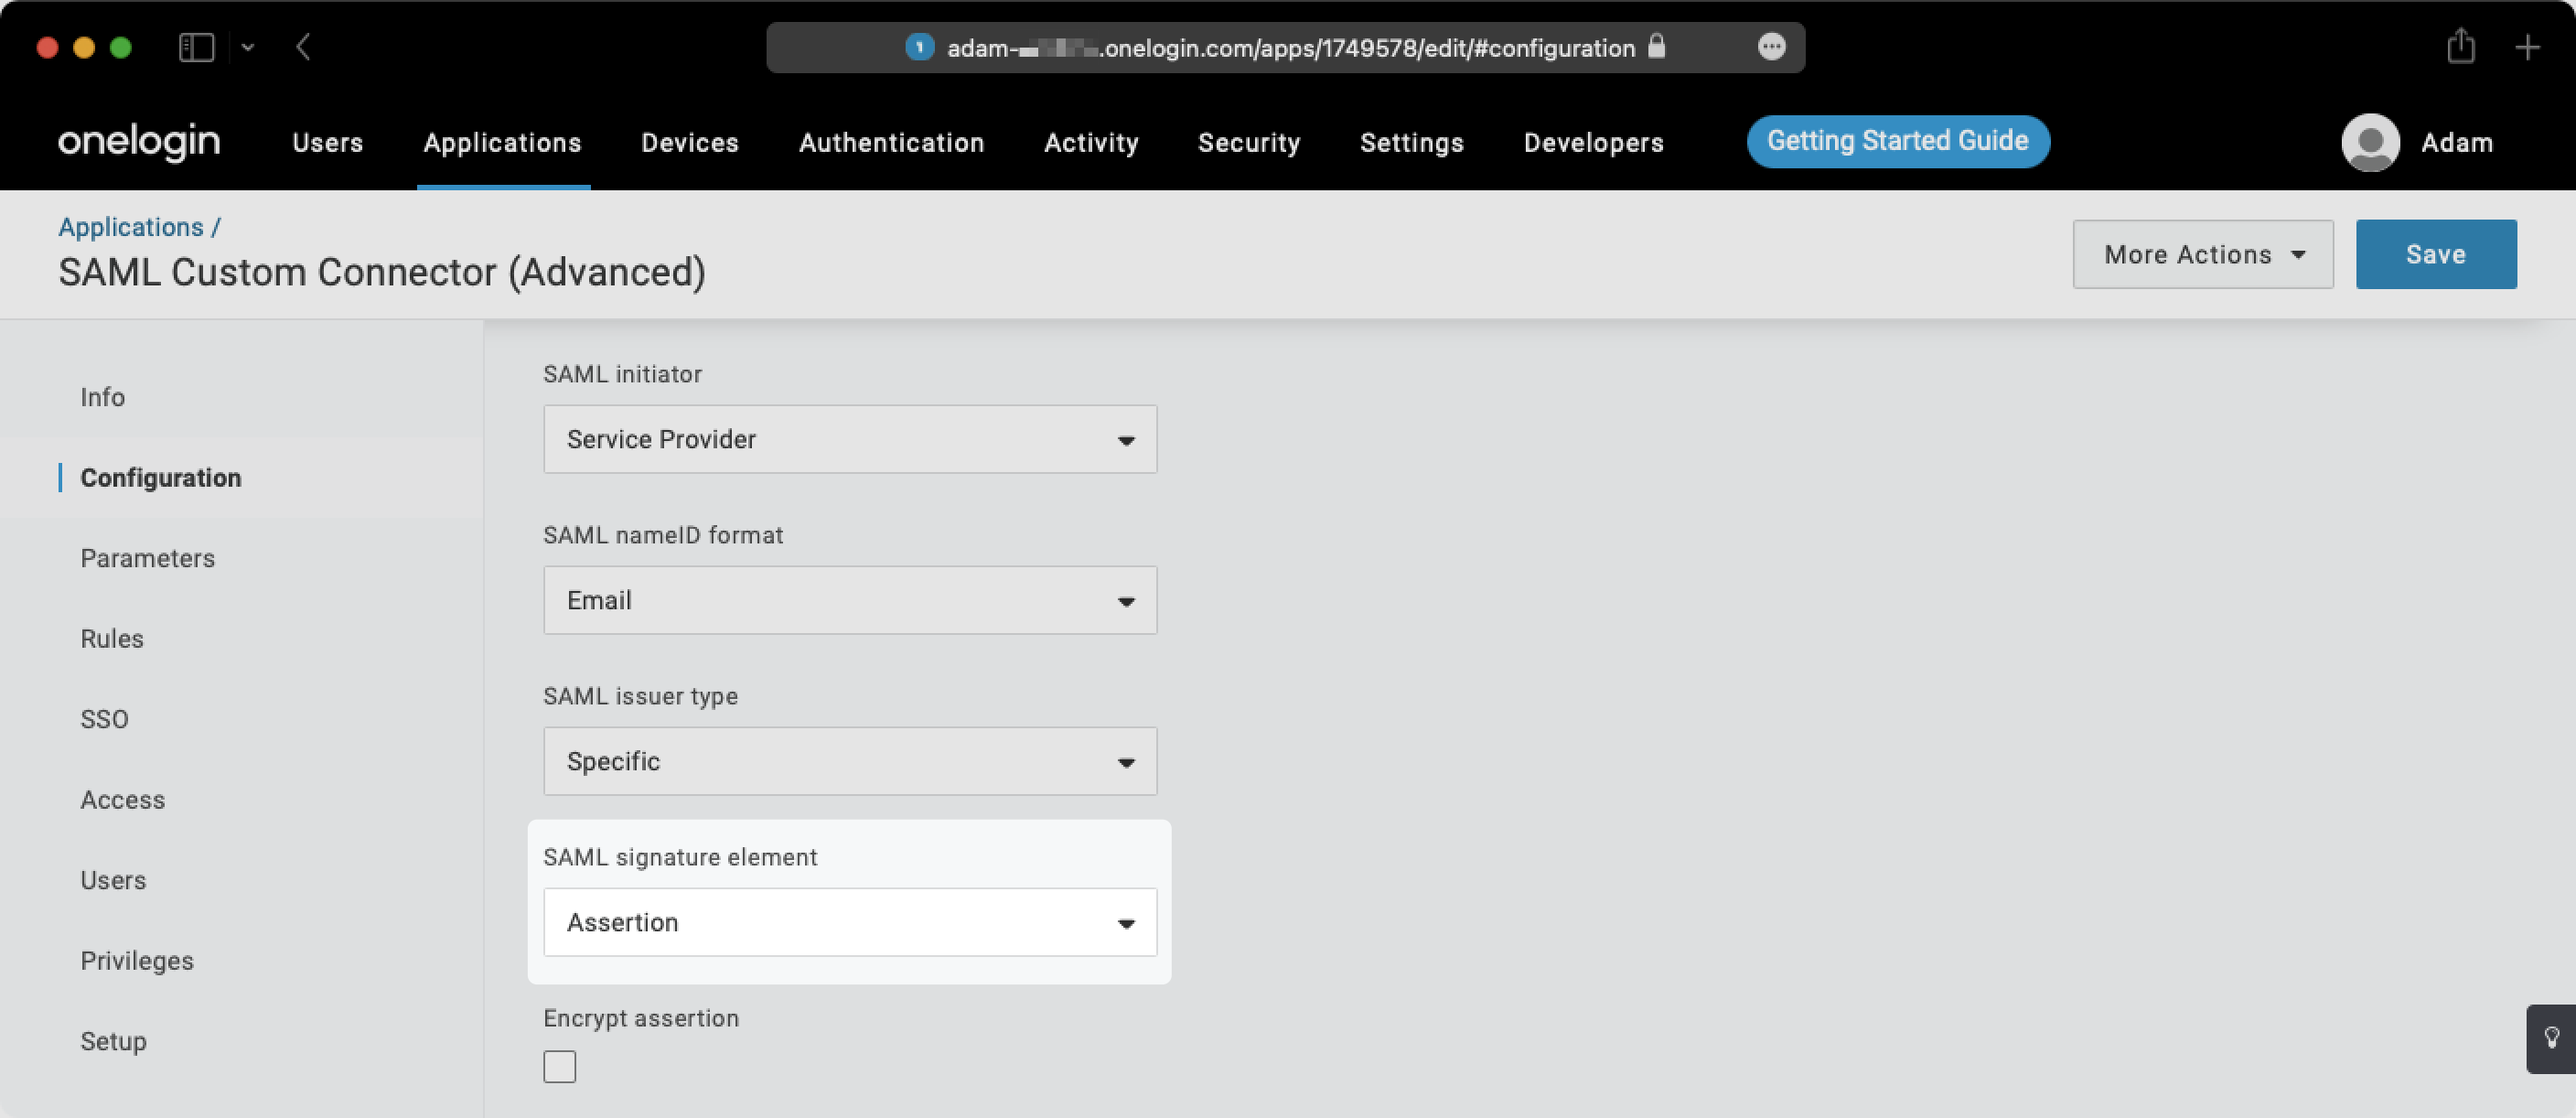Click the Safari share icon
Image resolution: width=2576 pixels, height=1118 pixels.
[x=2461, y=46]
